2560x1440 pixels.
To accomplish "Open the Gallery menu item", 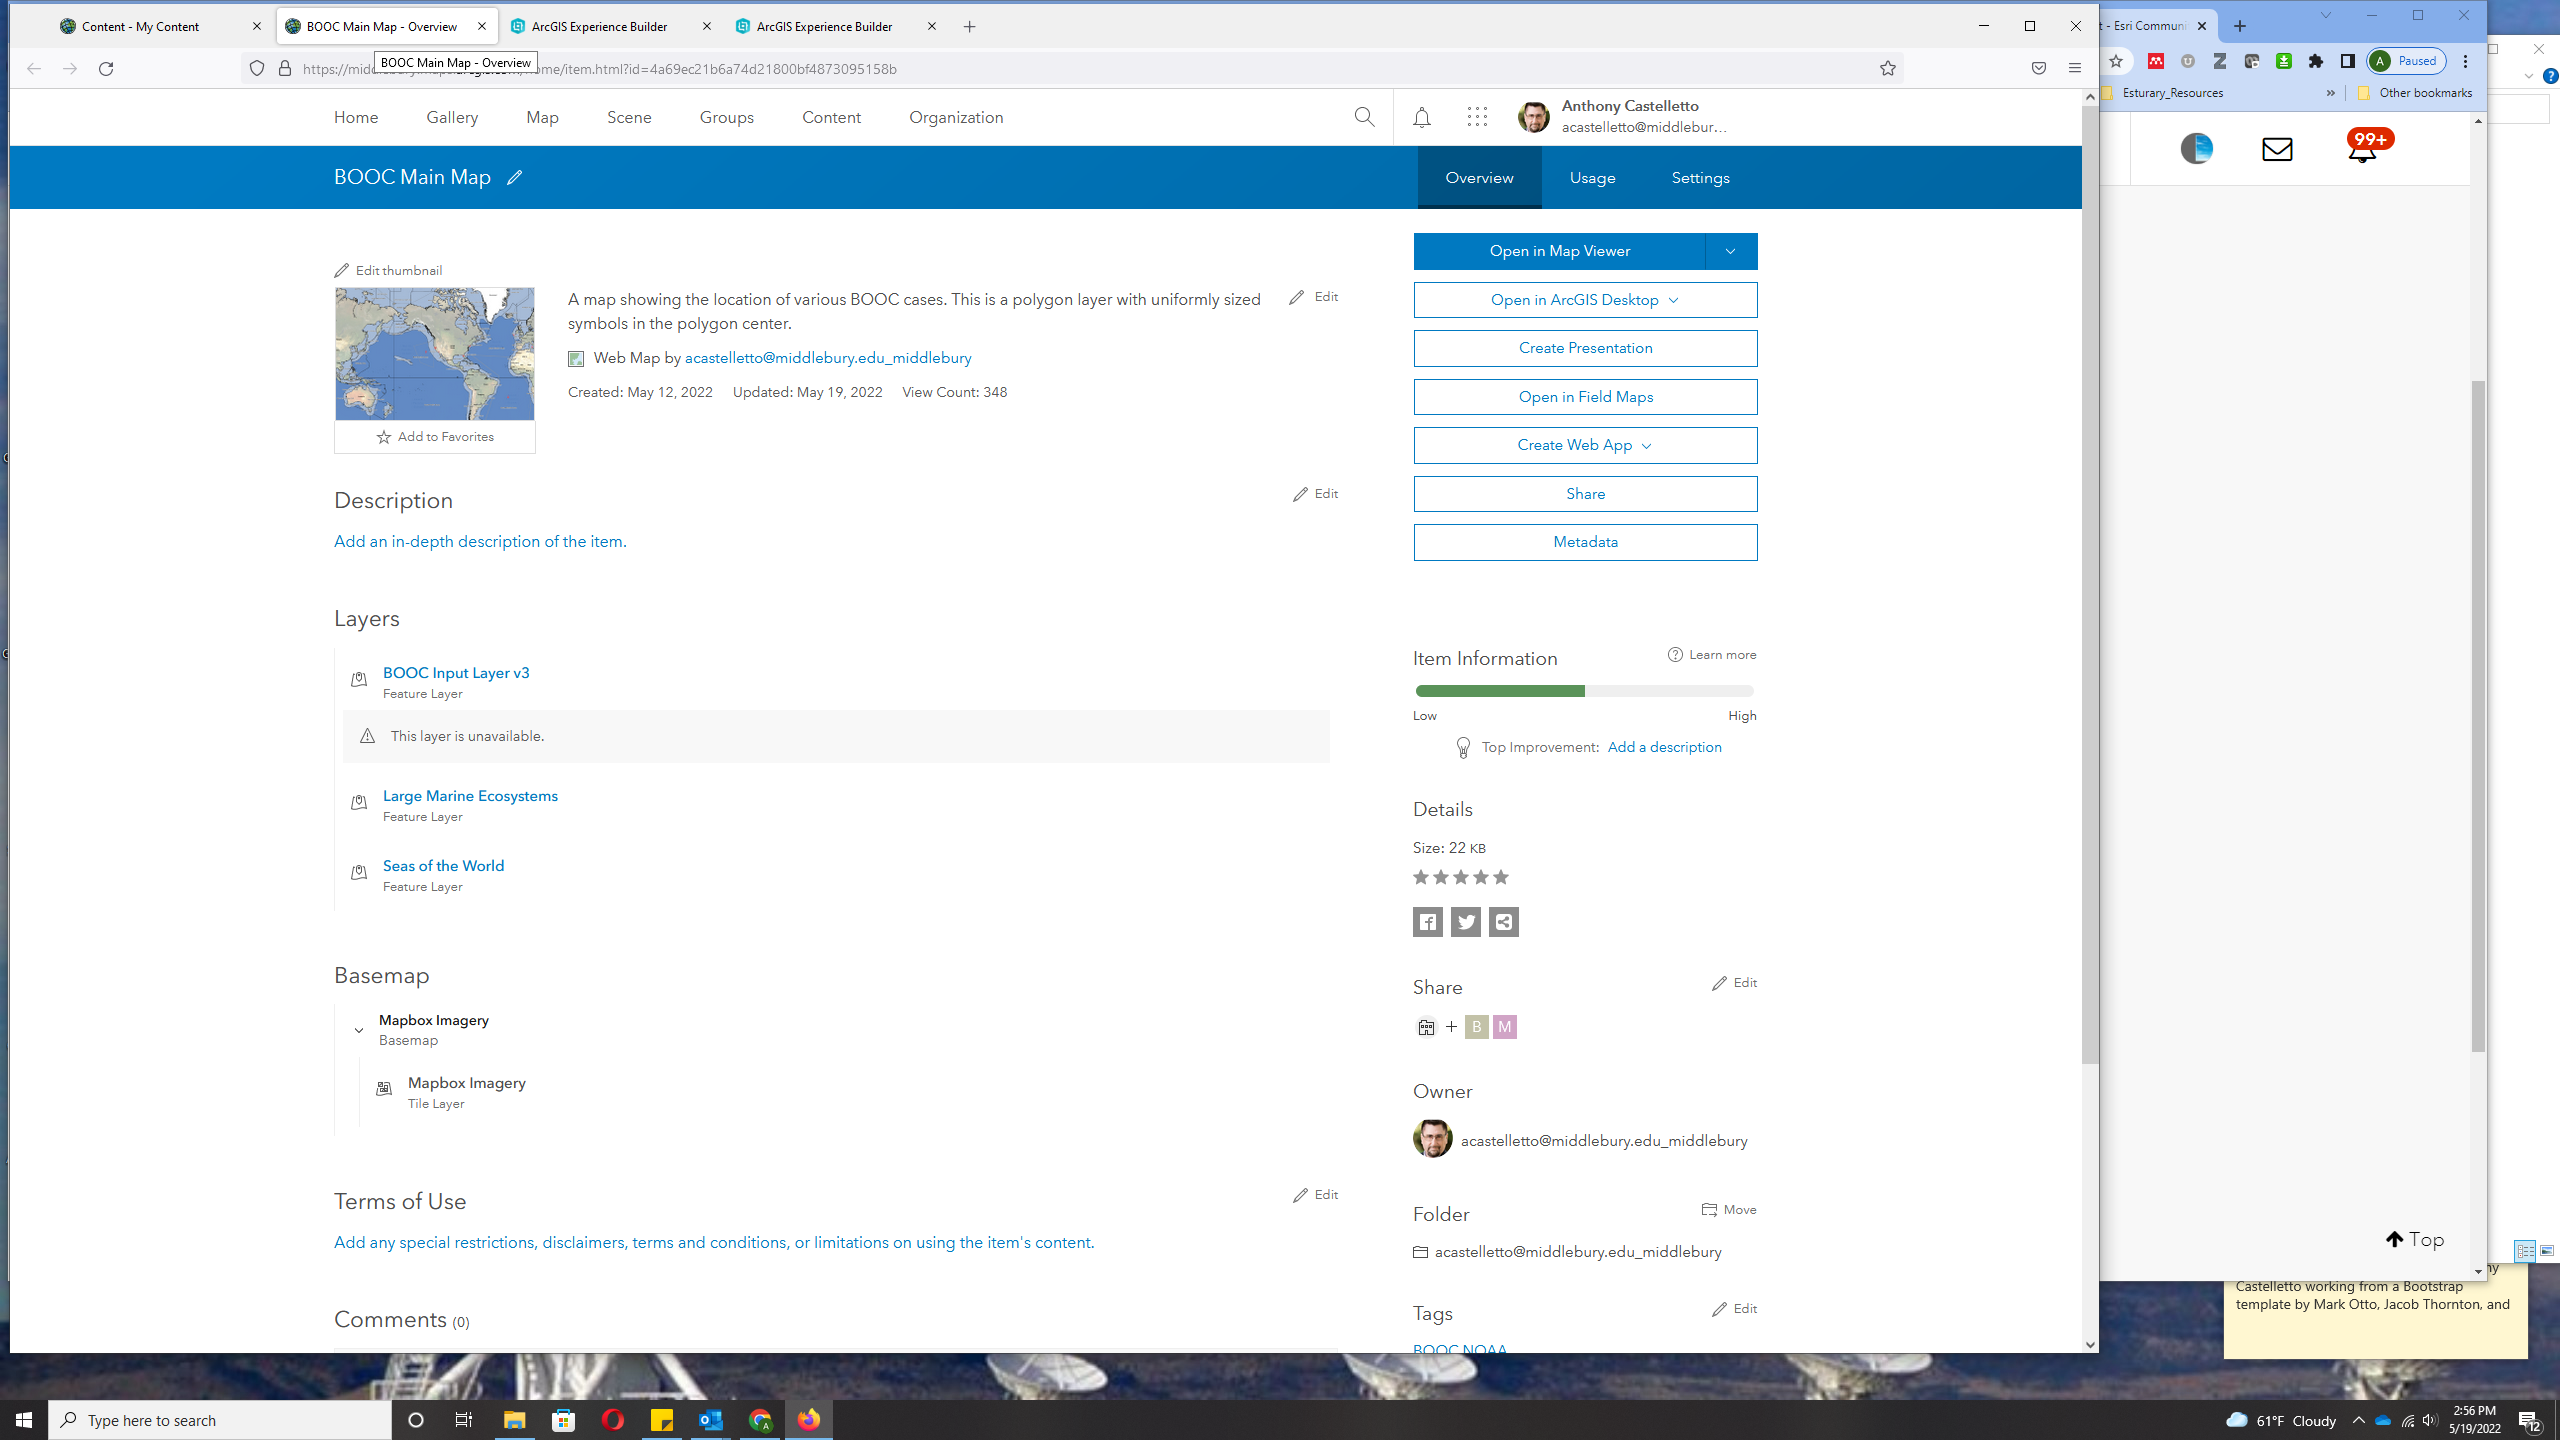I will 452,117.
